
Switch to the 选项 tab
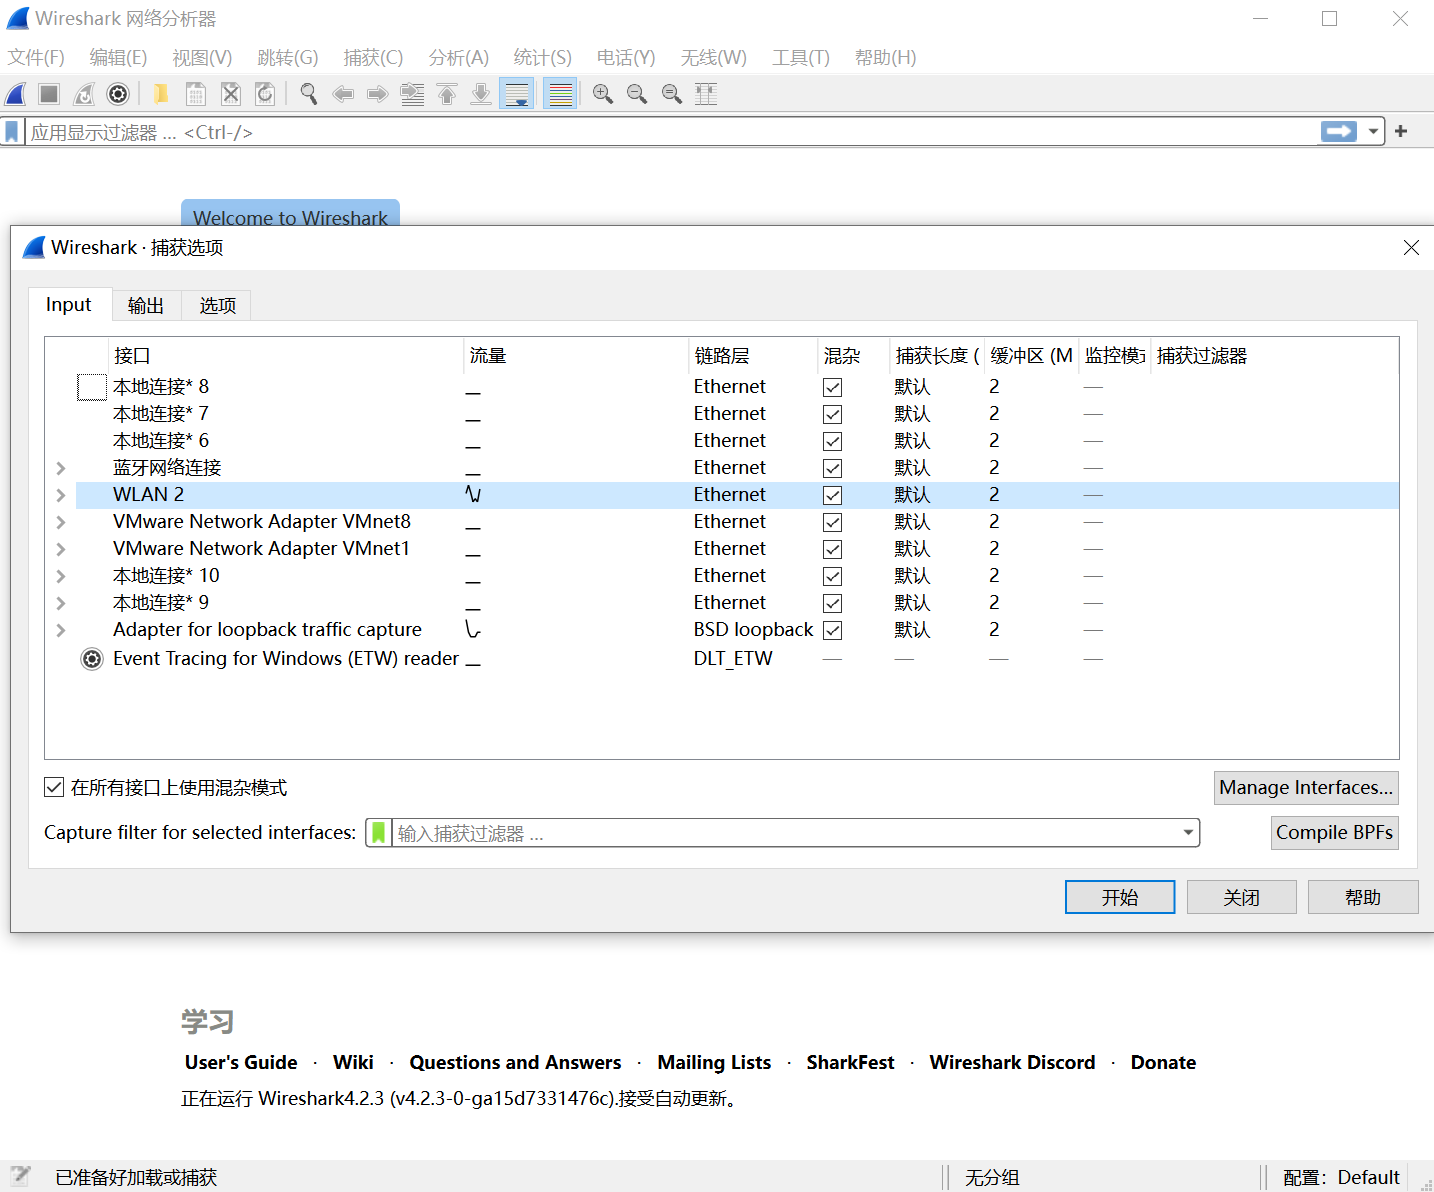click(217, 305)
